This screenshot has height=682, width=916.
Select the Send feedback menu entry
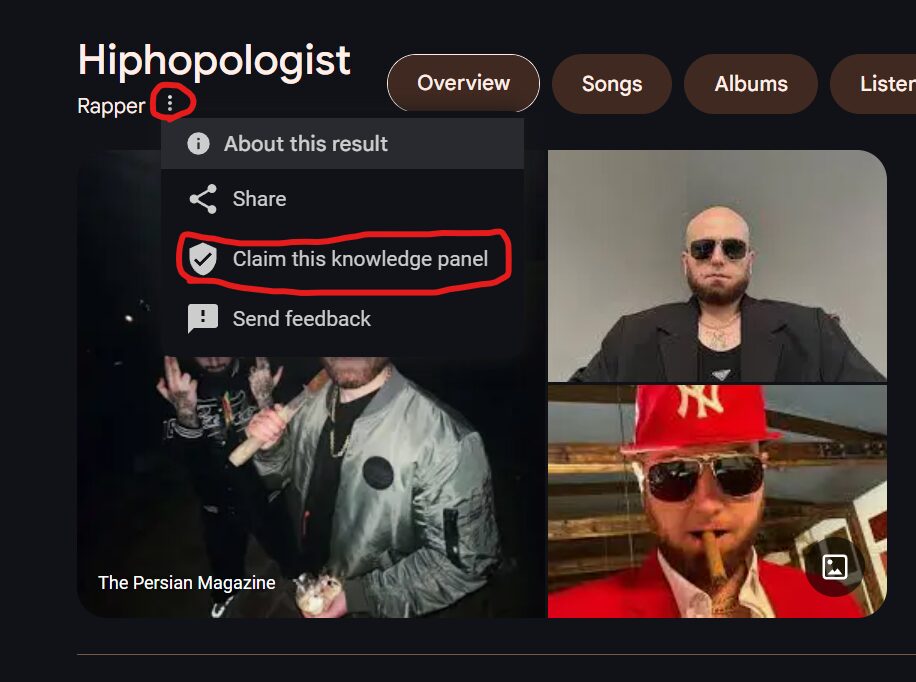(x=342, y=319)
